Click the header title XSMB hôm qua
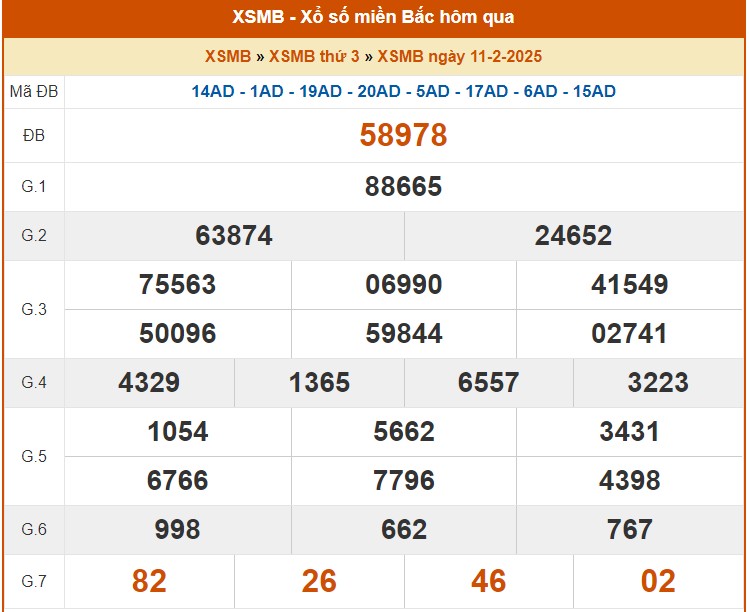749x612 pixels. point(374,18)
